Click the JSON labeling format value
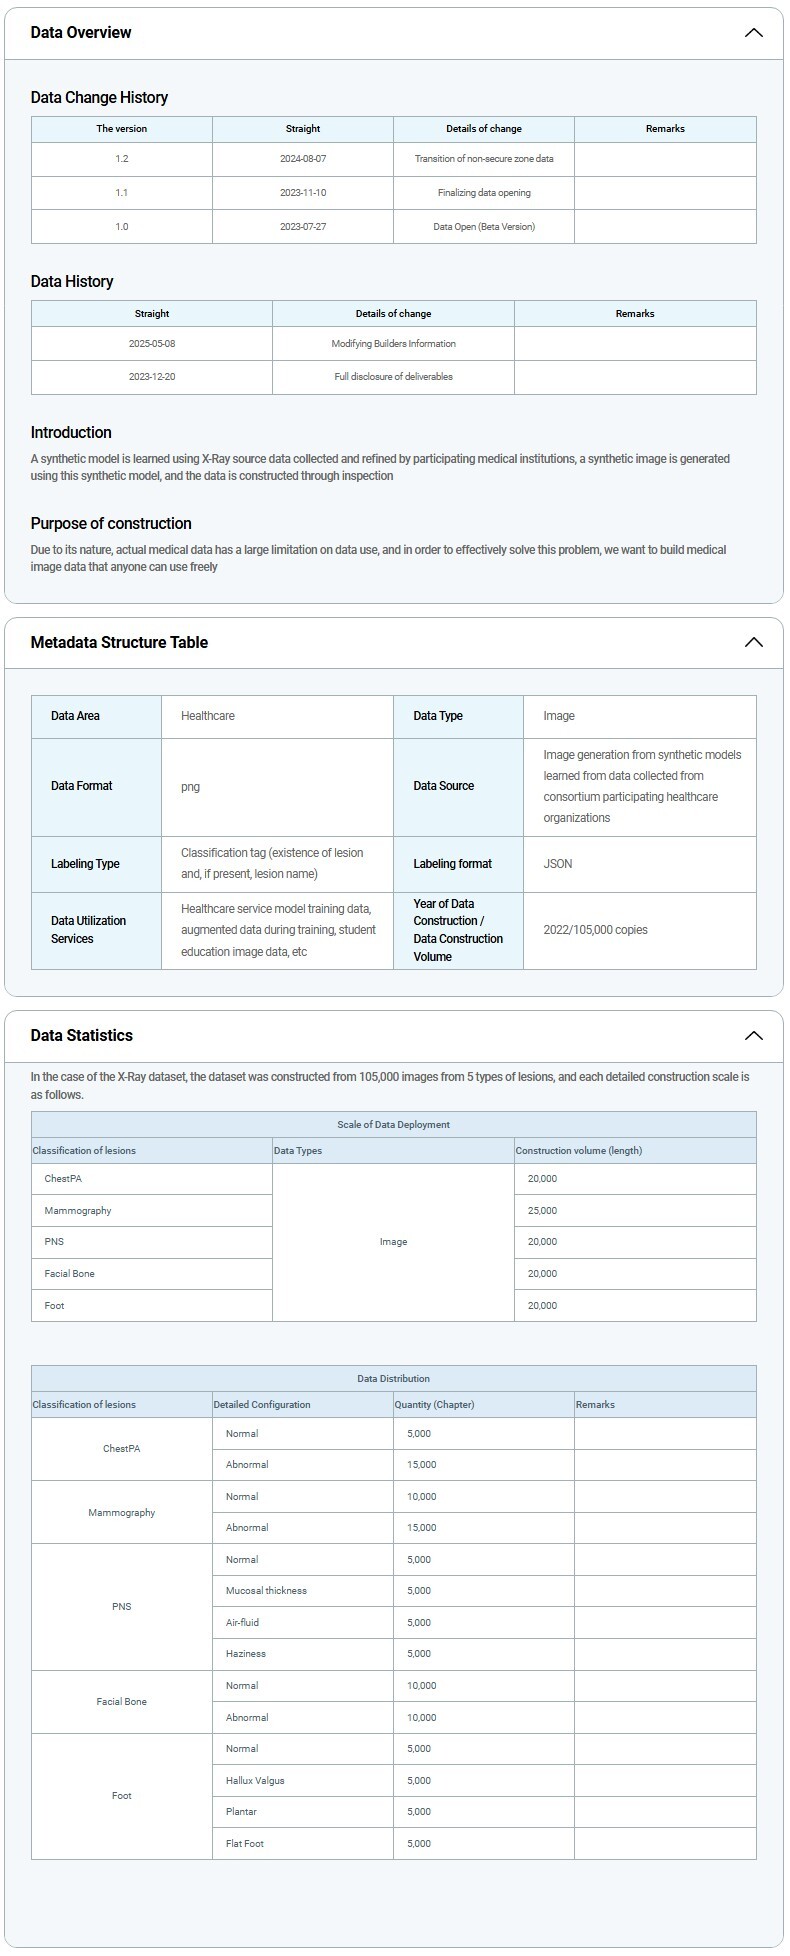This screenshot has height=1956, width=790. 558,864
